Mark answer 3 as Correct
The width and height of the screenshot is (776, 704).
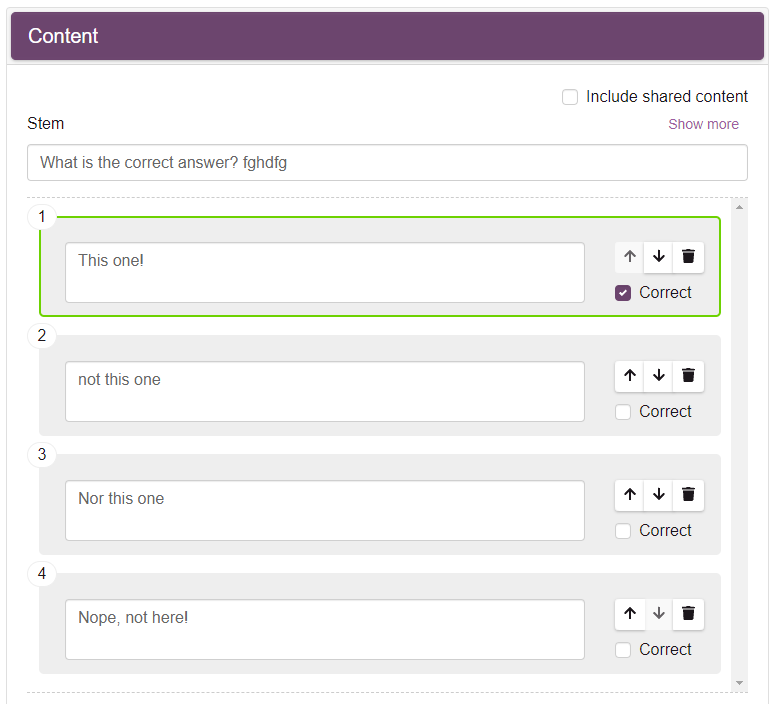coord(623,531)
